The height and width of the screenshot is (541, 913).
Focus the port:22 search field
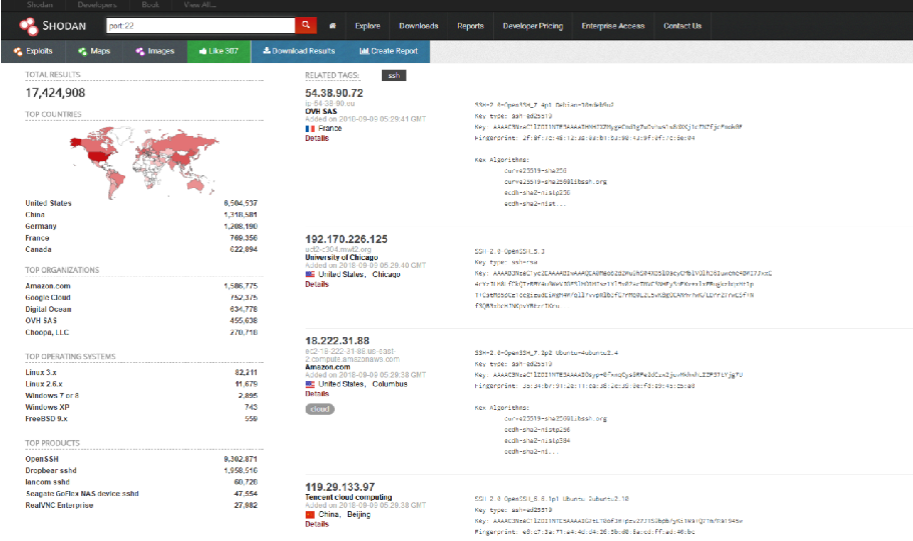pos(201,26)
